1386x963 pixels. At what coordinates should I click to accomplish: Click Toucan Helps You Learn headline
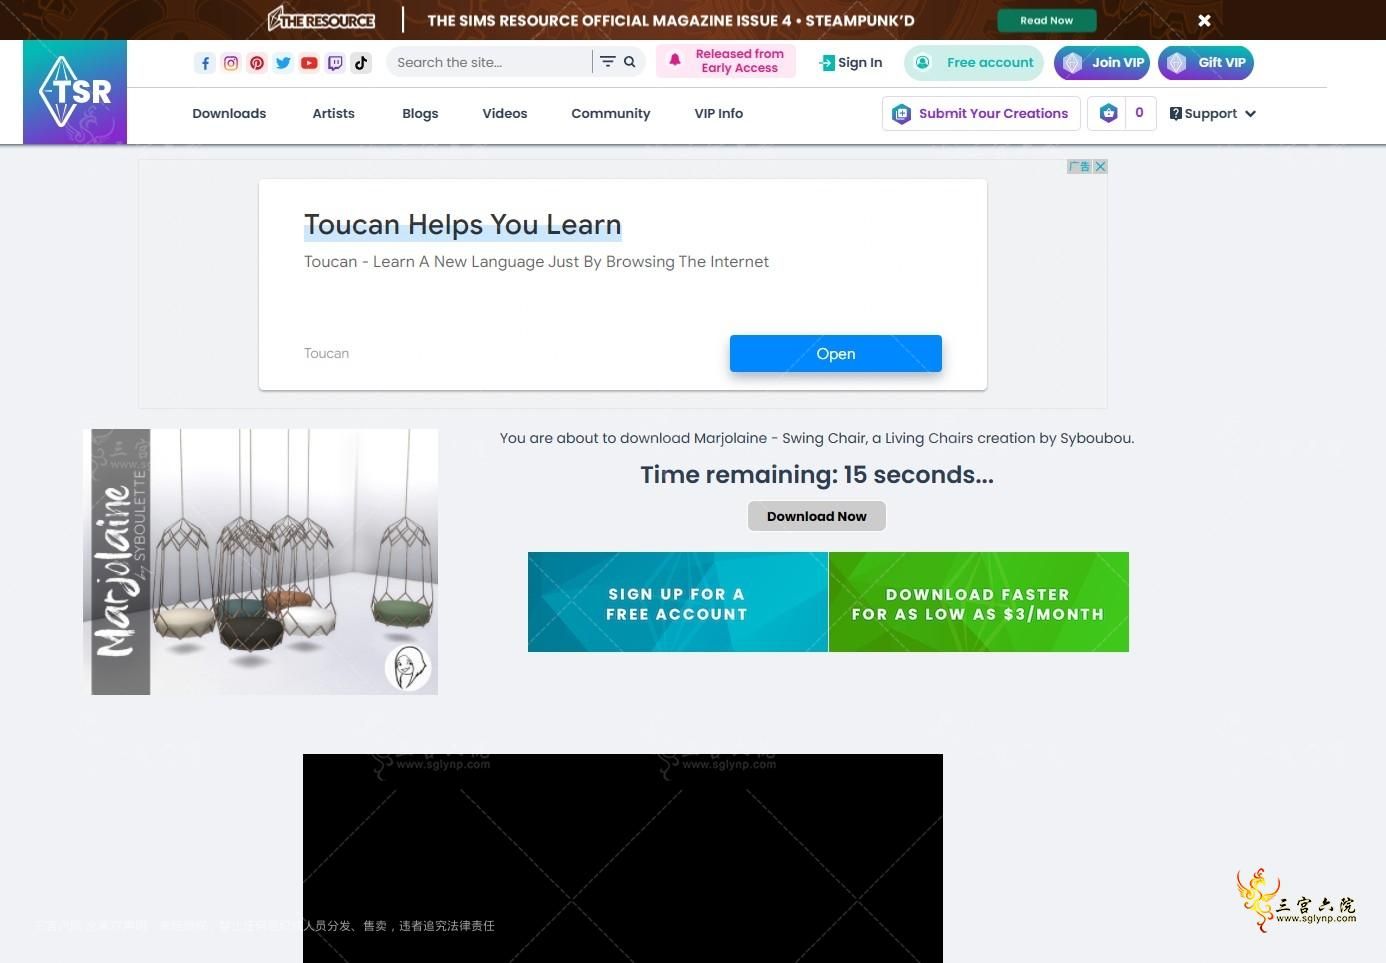point(463,224)
